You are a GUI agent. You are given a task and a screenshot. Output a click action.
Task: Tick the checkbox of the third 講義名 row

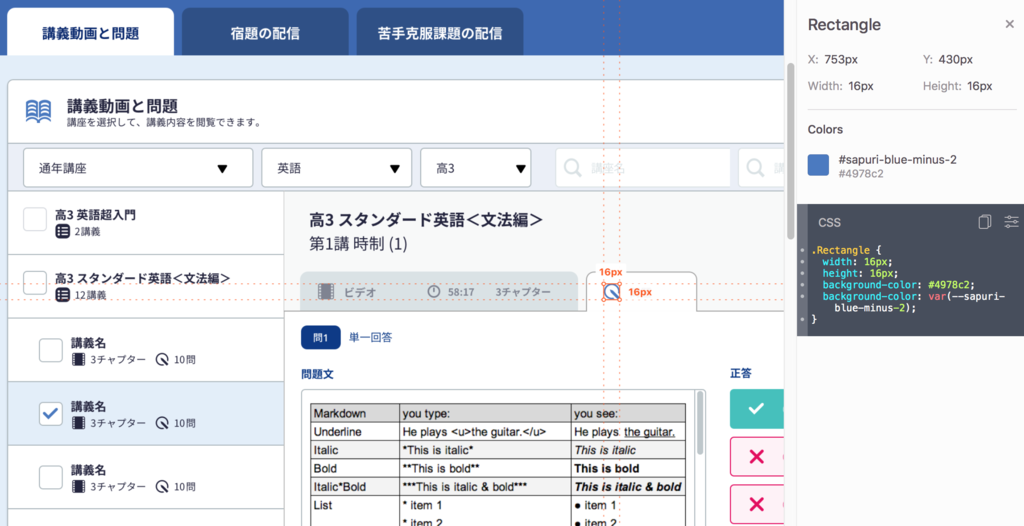(51, 477)
